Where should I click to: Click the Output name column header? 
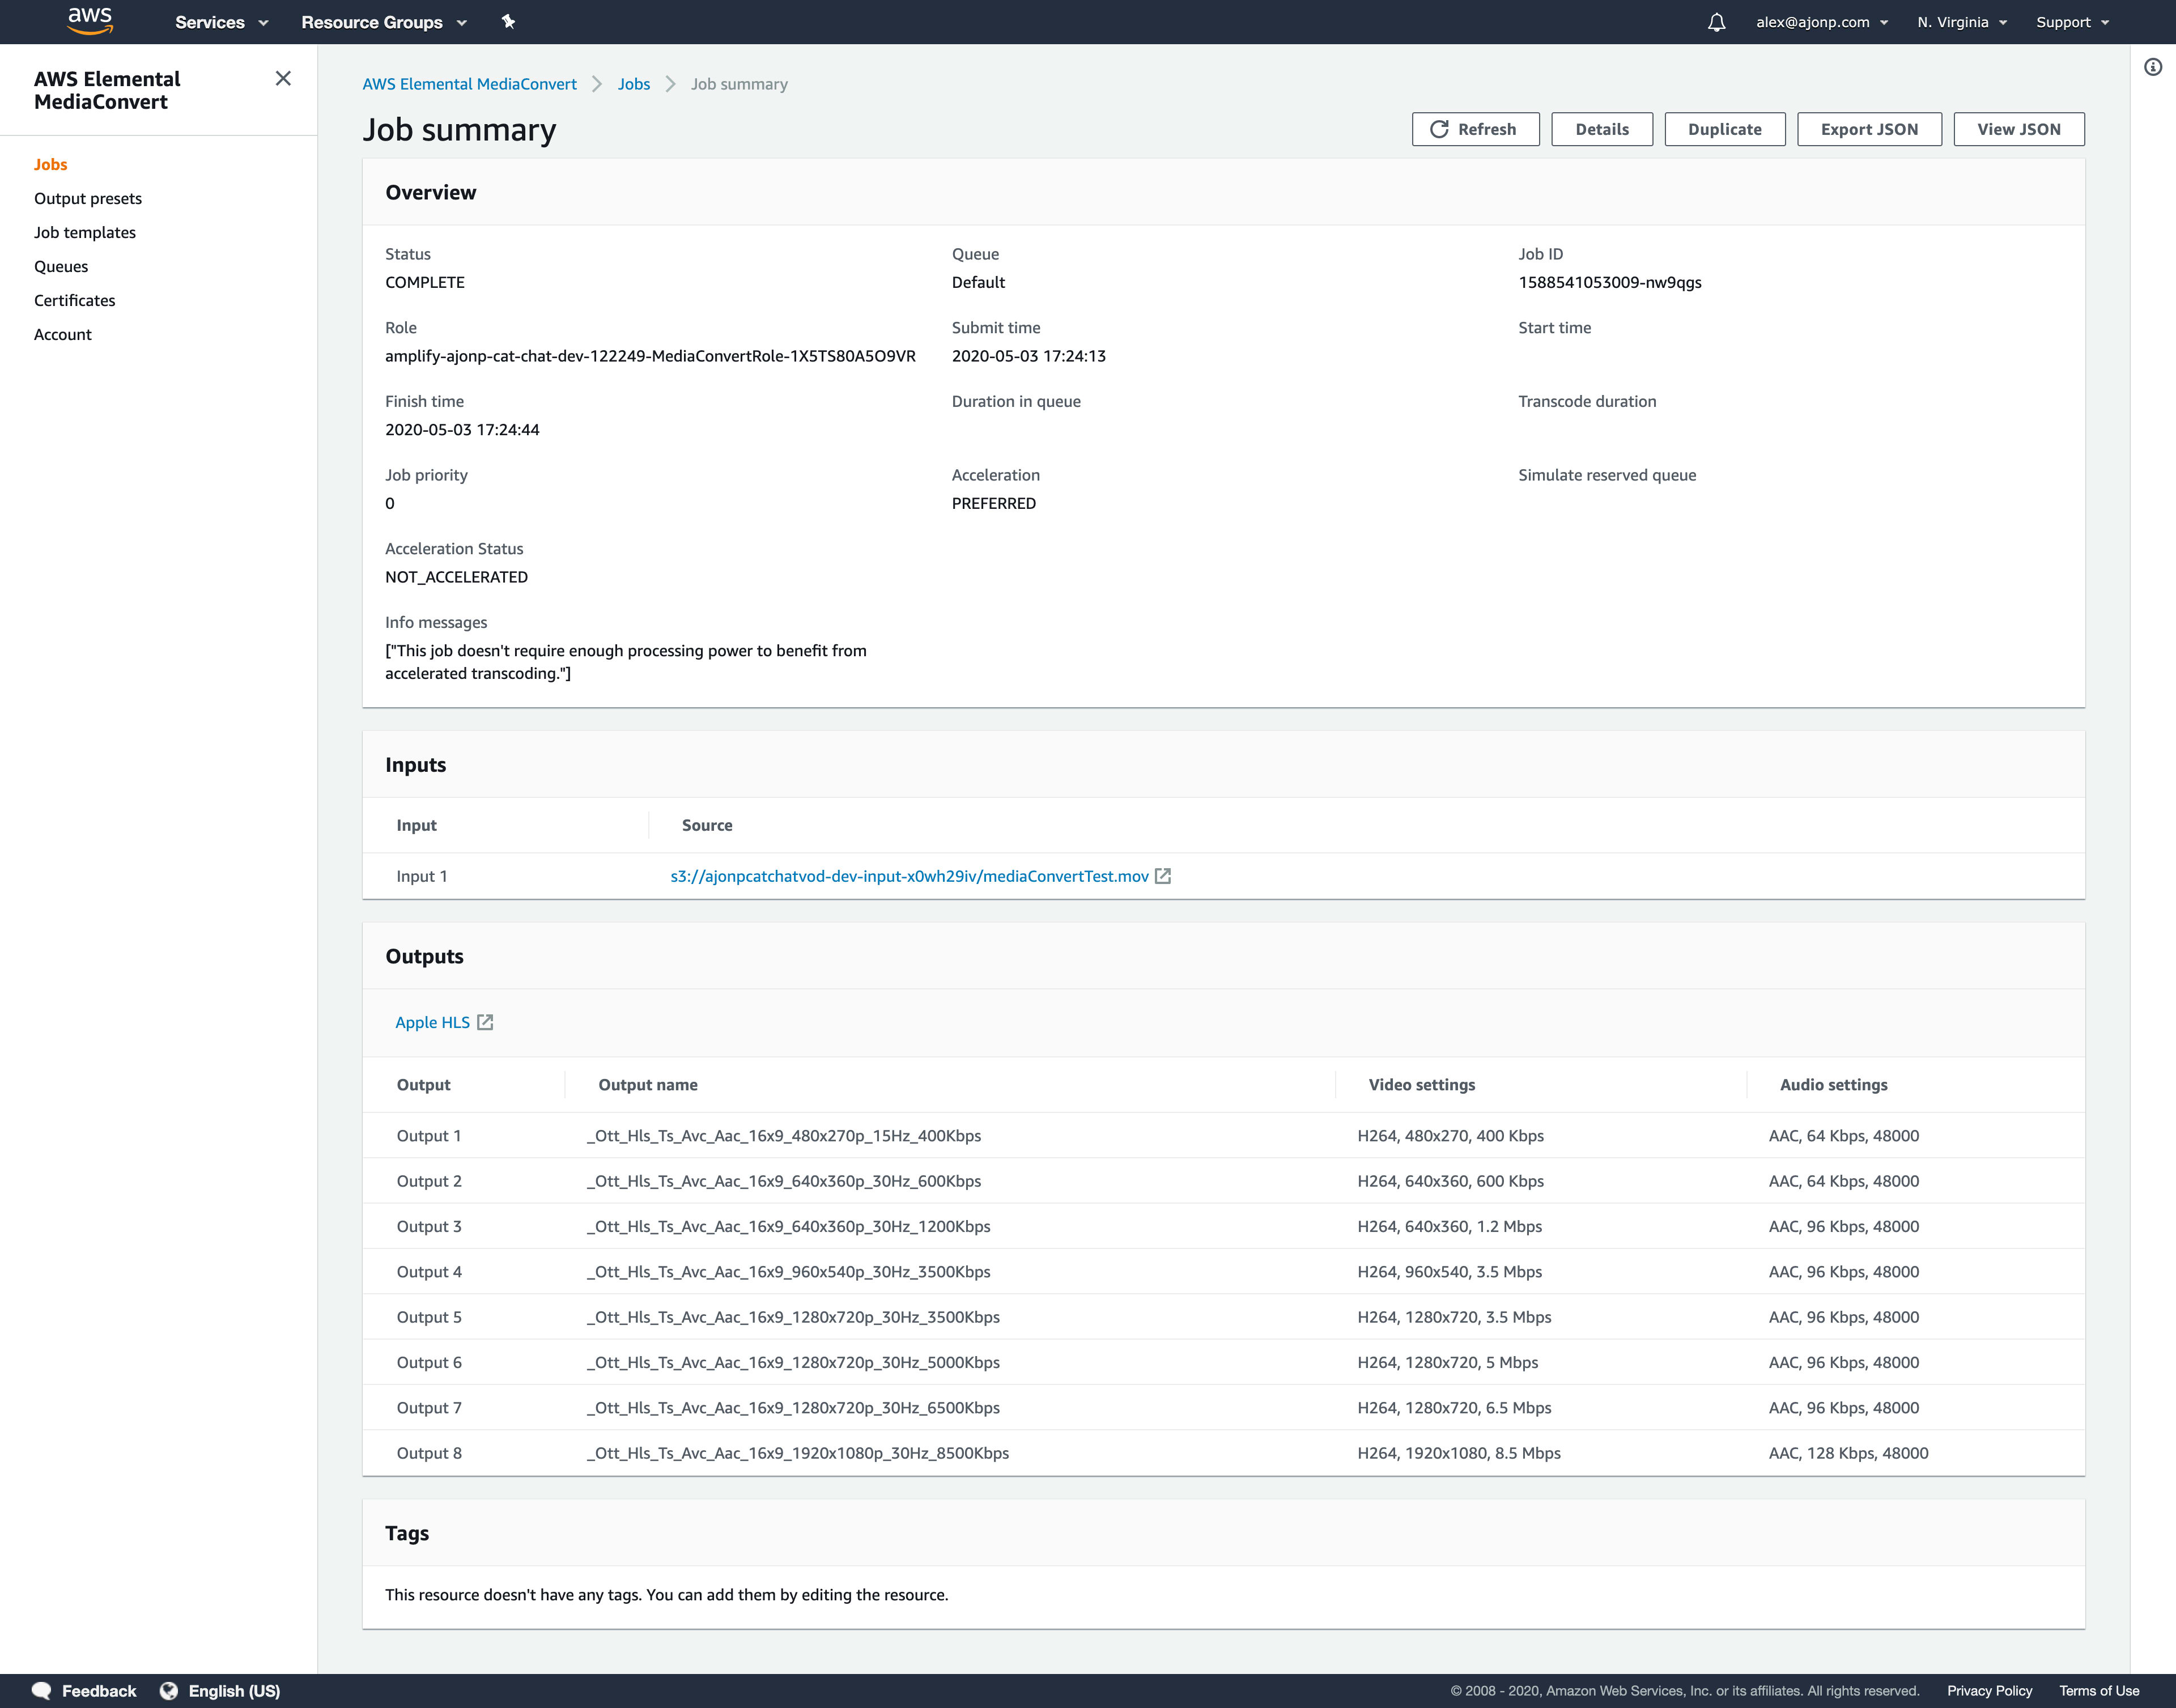pos(648,1084)
